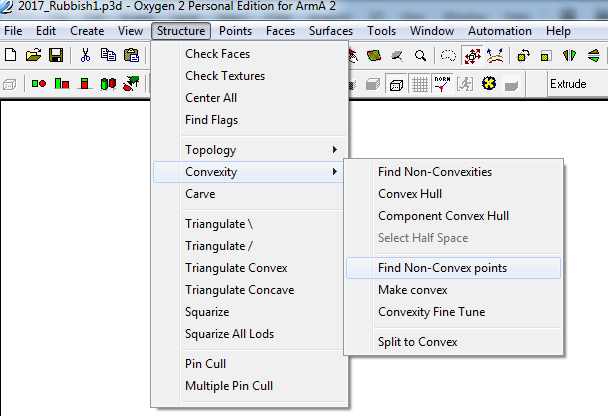This screenshot has height=416, width=608.
Task: Open the Faces menu
Action: [x=280, y=31]
